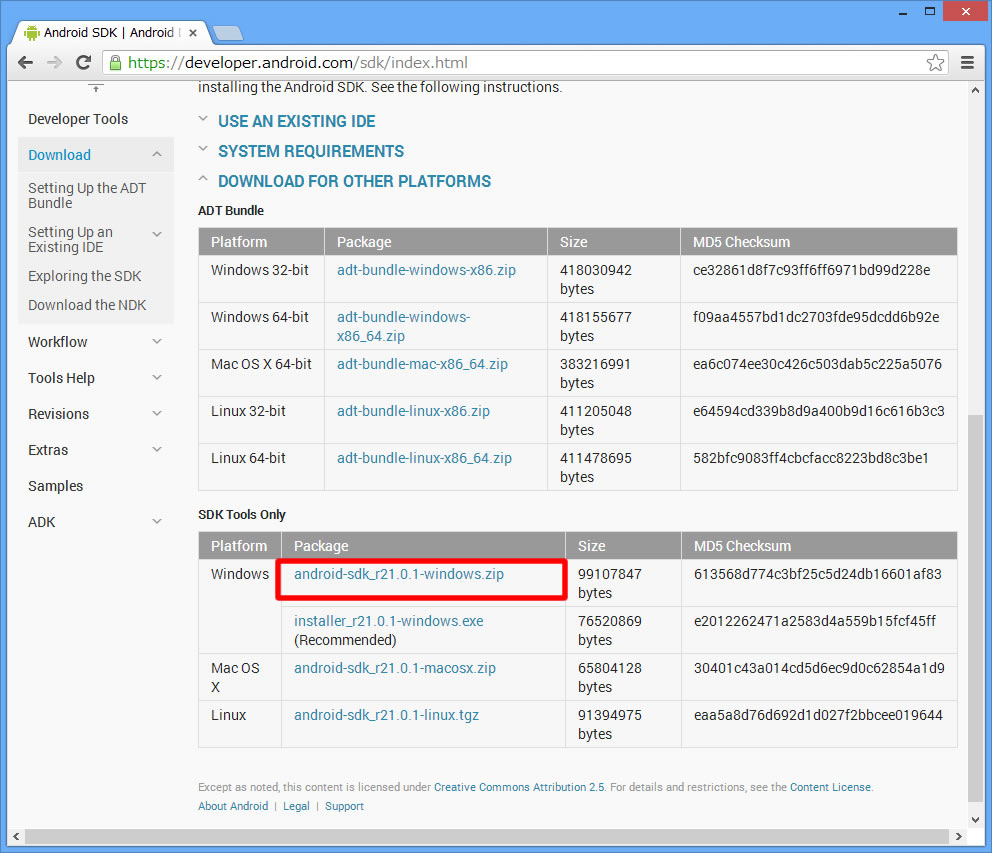This screenshot has width=992, height=853.
Task: Click the vertical scrollbar thumb
Action: click(x=975, y=608)
